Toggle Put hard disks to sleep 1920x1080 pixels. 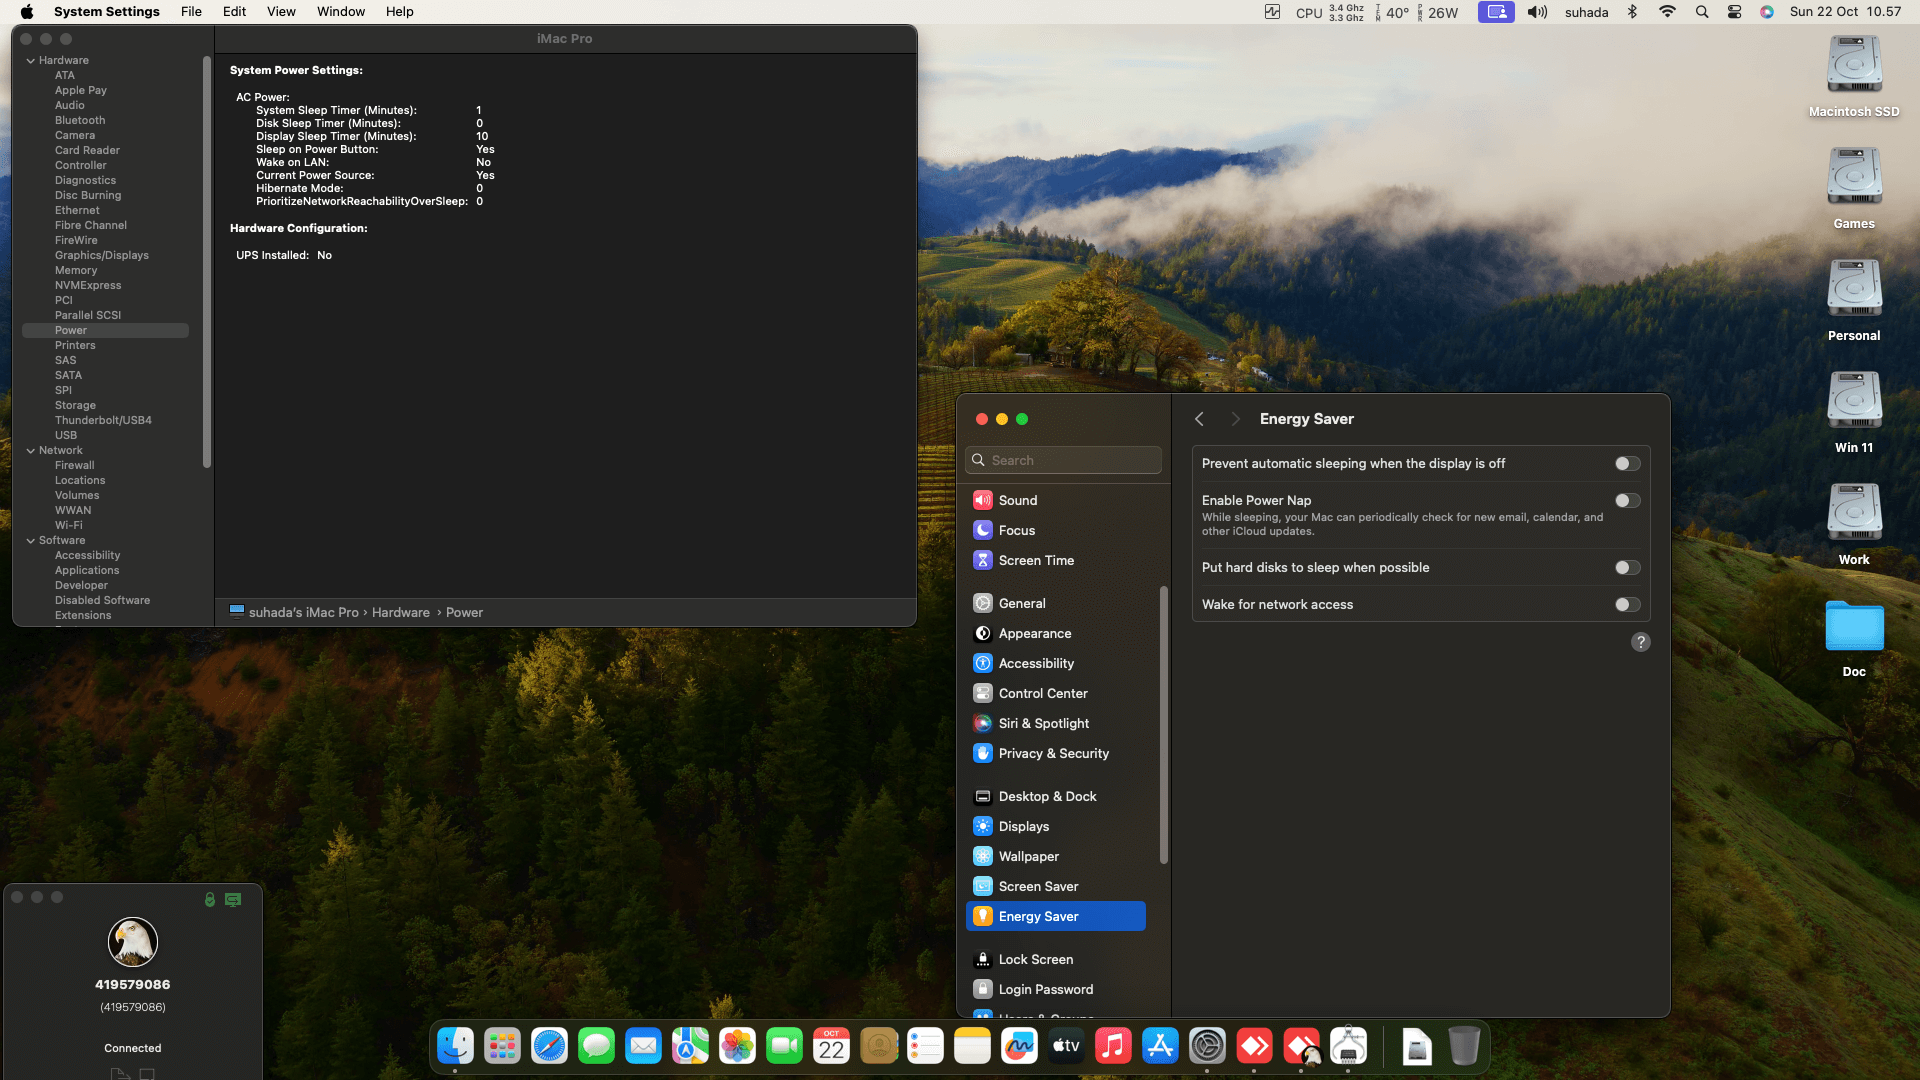(x=1627, y=568)
